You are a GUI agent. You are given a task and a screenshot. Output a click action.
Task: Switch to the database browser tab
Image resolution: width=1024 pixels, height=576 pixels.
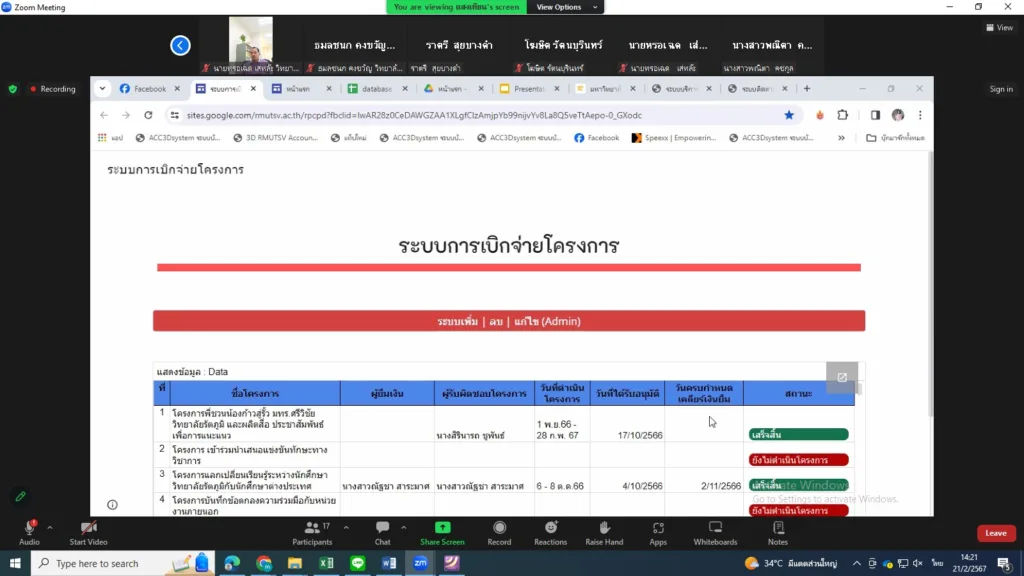coord(371,89)
